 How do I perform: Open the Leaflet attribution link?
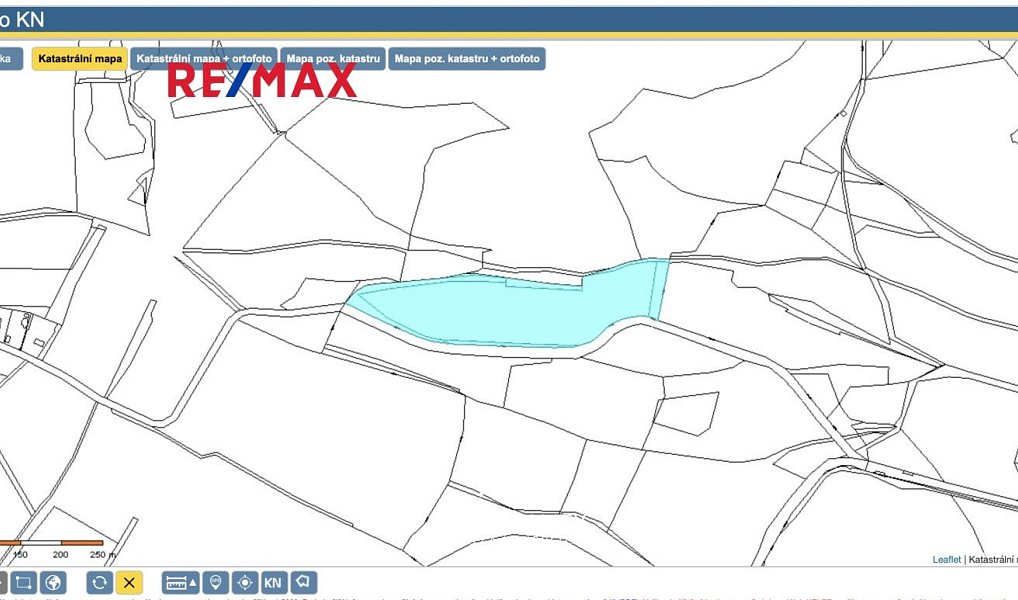click(947, 559)
